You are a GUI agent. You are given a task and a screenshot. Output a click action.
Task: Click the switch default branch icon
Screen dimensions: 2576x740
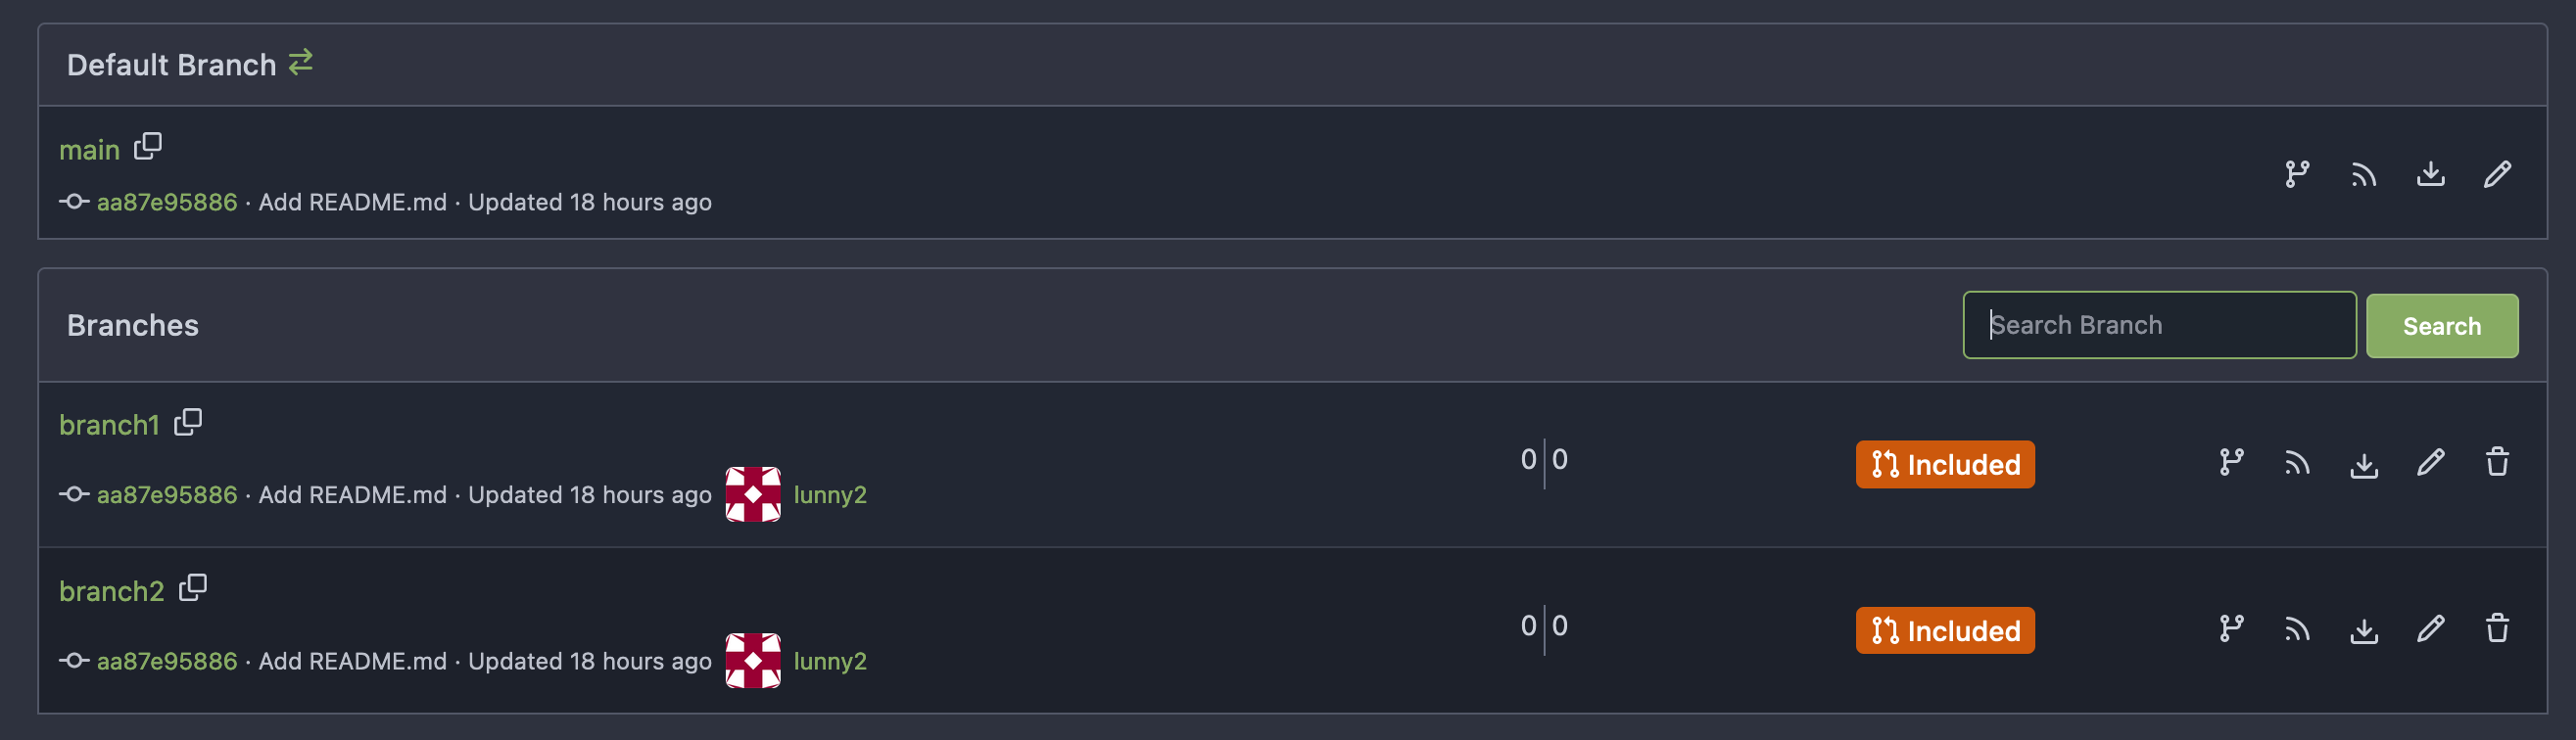tap(300, 63)
